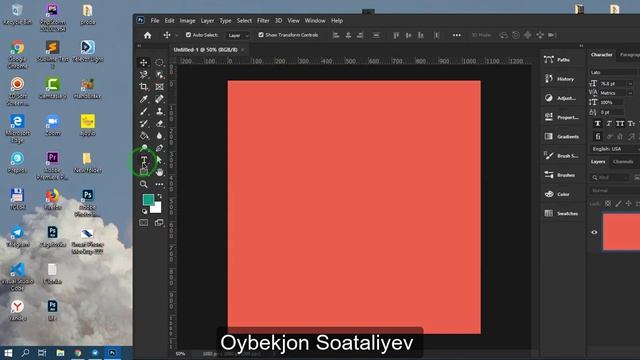The width and height of the screenshot is (640, 360).
Task: Open the Paths panel
Action: pos(562,60)
